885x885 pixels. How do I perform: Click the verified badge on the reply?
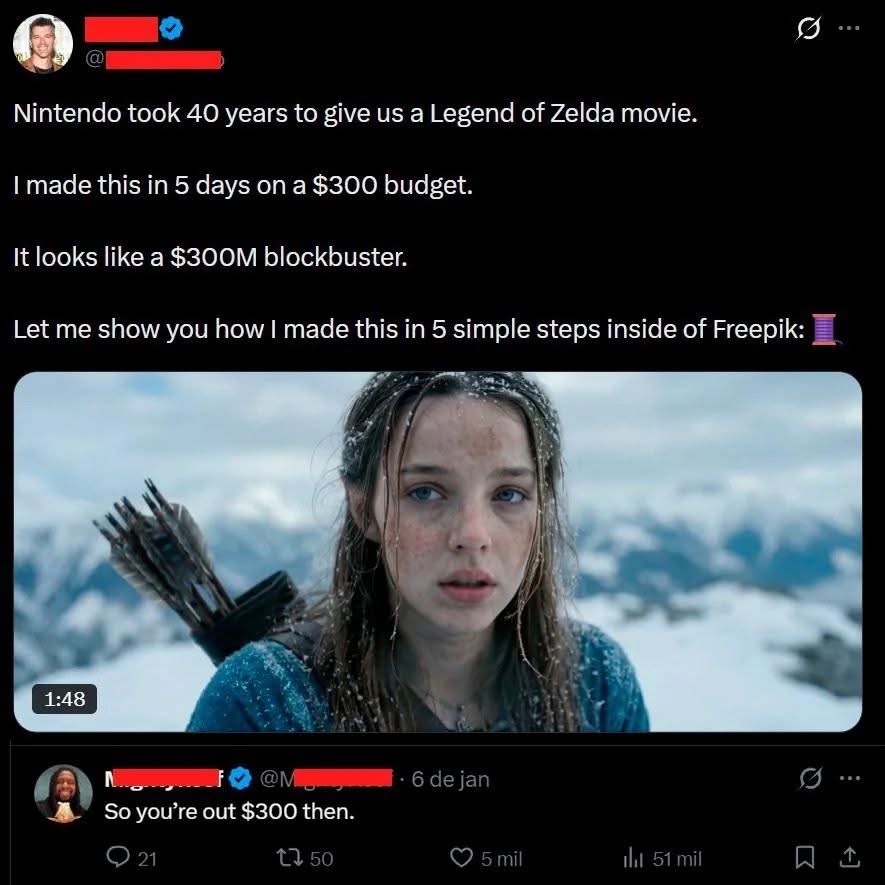(241, 778)
